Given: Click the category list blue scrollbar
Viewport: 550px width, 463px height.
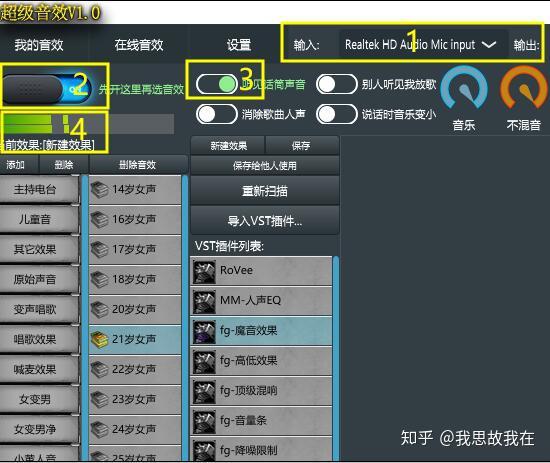Looking at the screenshot, I should click(x=85, y=318).
